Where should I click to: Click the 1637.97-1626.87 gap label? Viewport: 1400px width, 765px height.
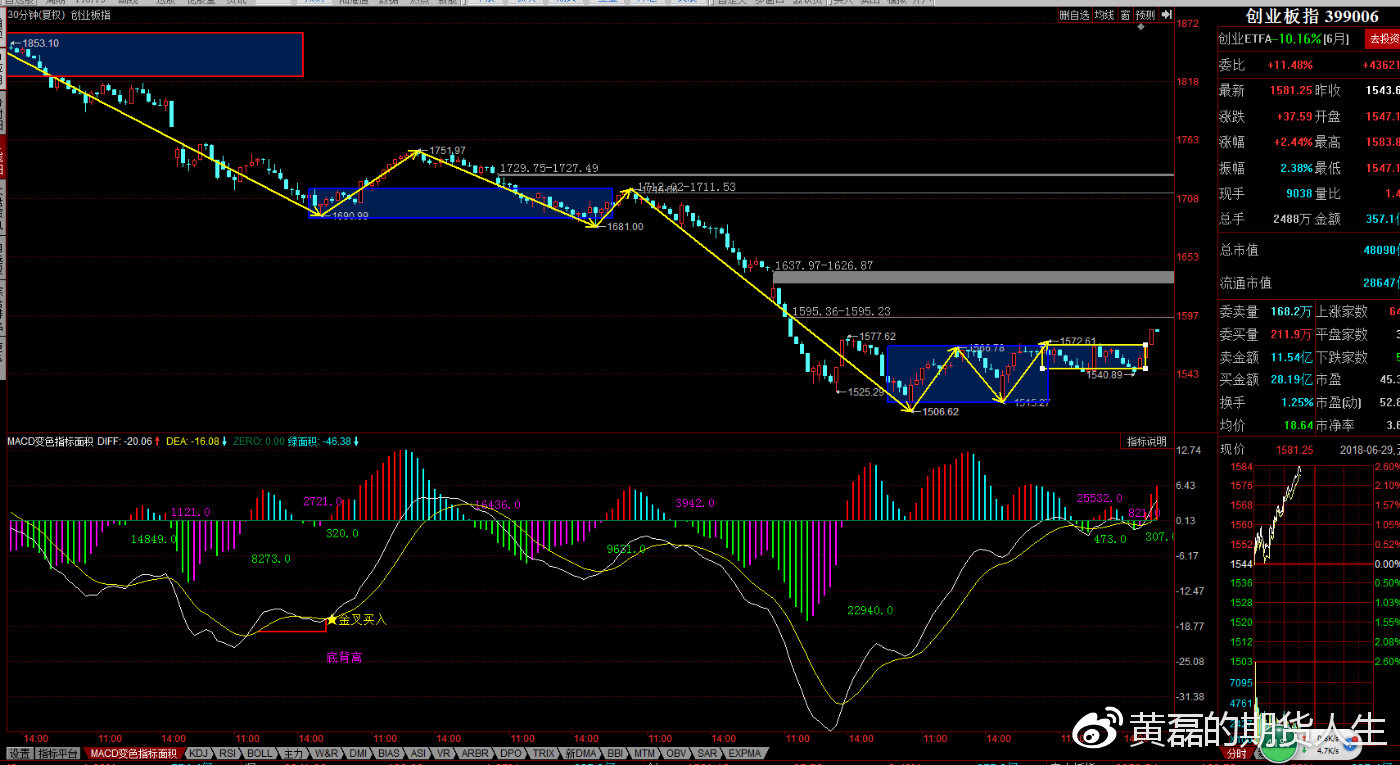824,266
